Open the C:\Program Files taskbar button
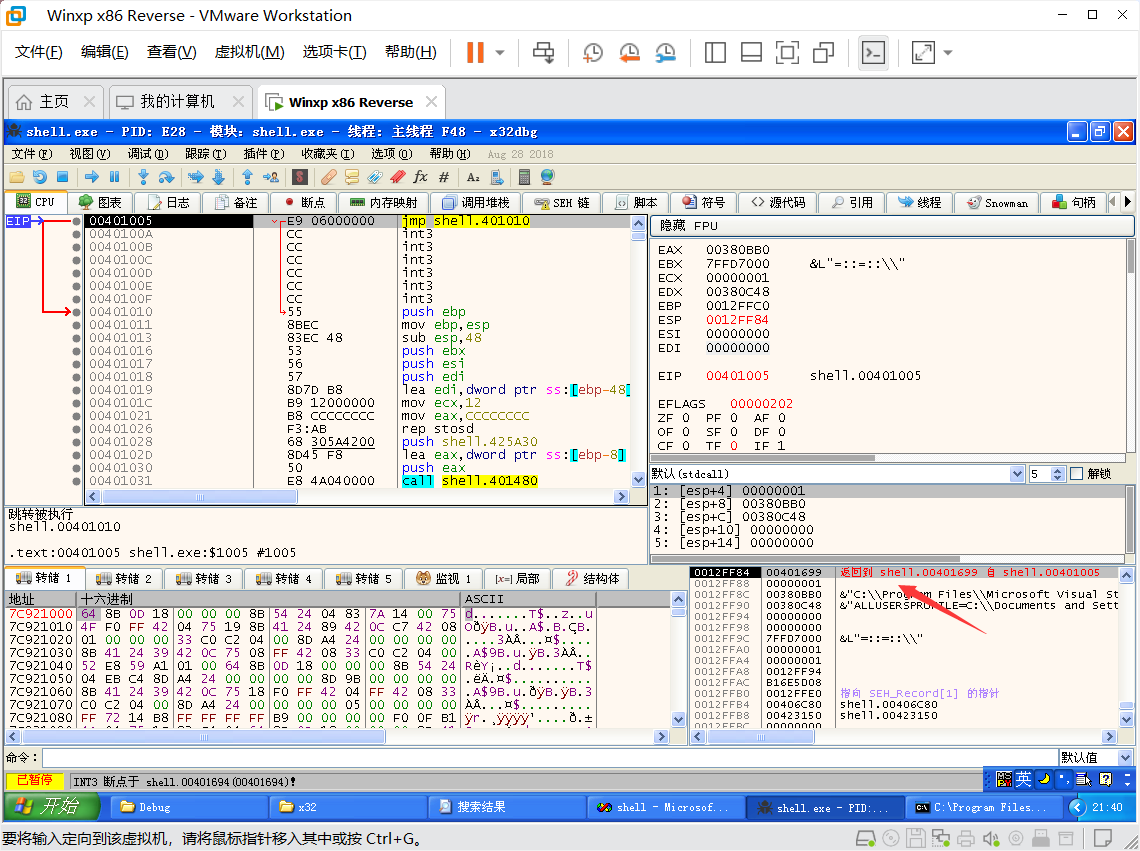 [985, 807]
